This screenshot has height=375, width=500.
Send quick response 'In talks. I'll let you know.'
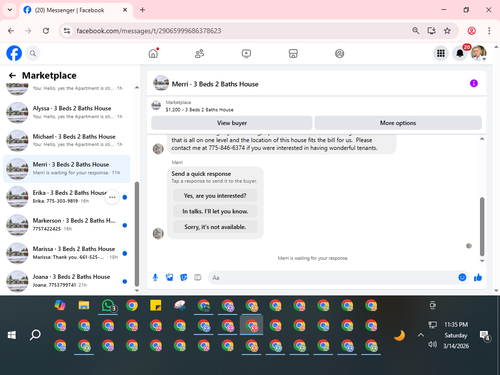215,211
